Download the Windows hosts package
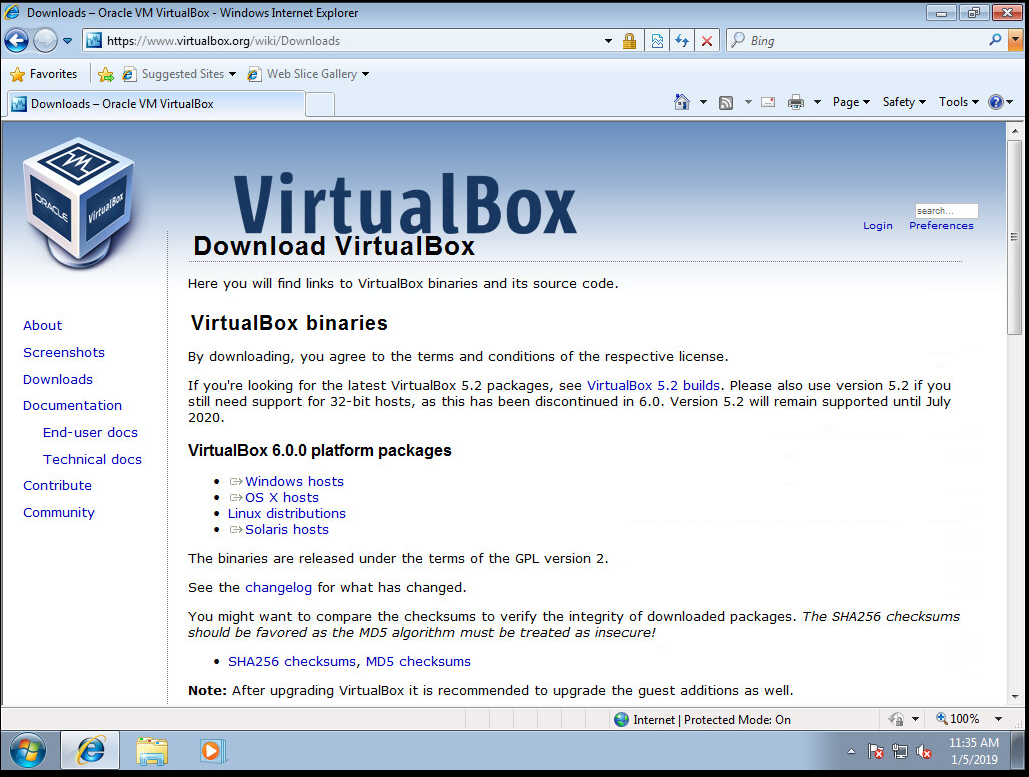Viewport: 1029px width, 777px height. point(294,482)
